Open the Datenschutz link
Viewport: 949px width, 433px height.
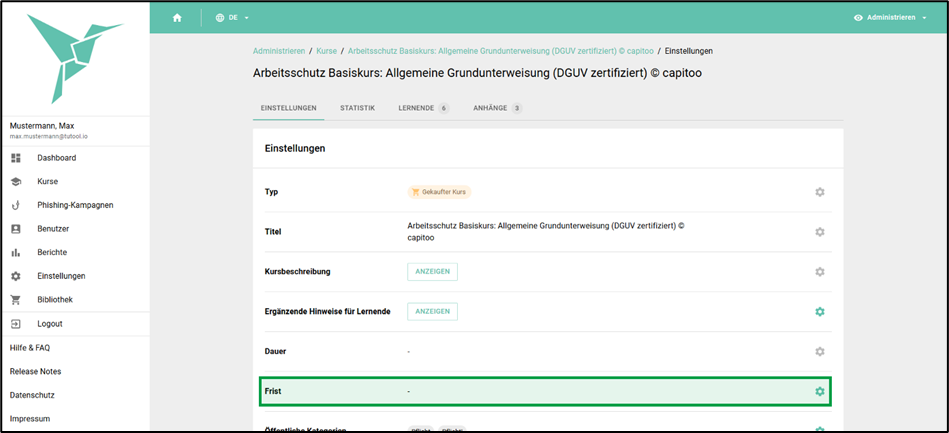[32, 395]
